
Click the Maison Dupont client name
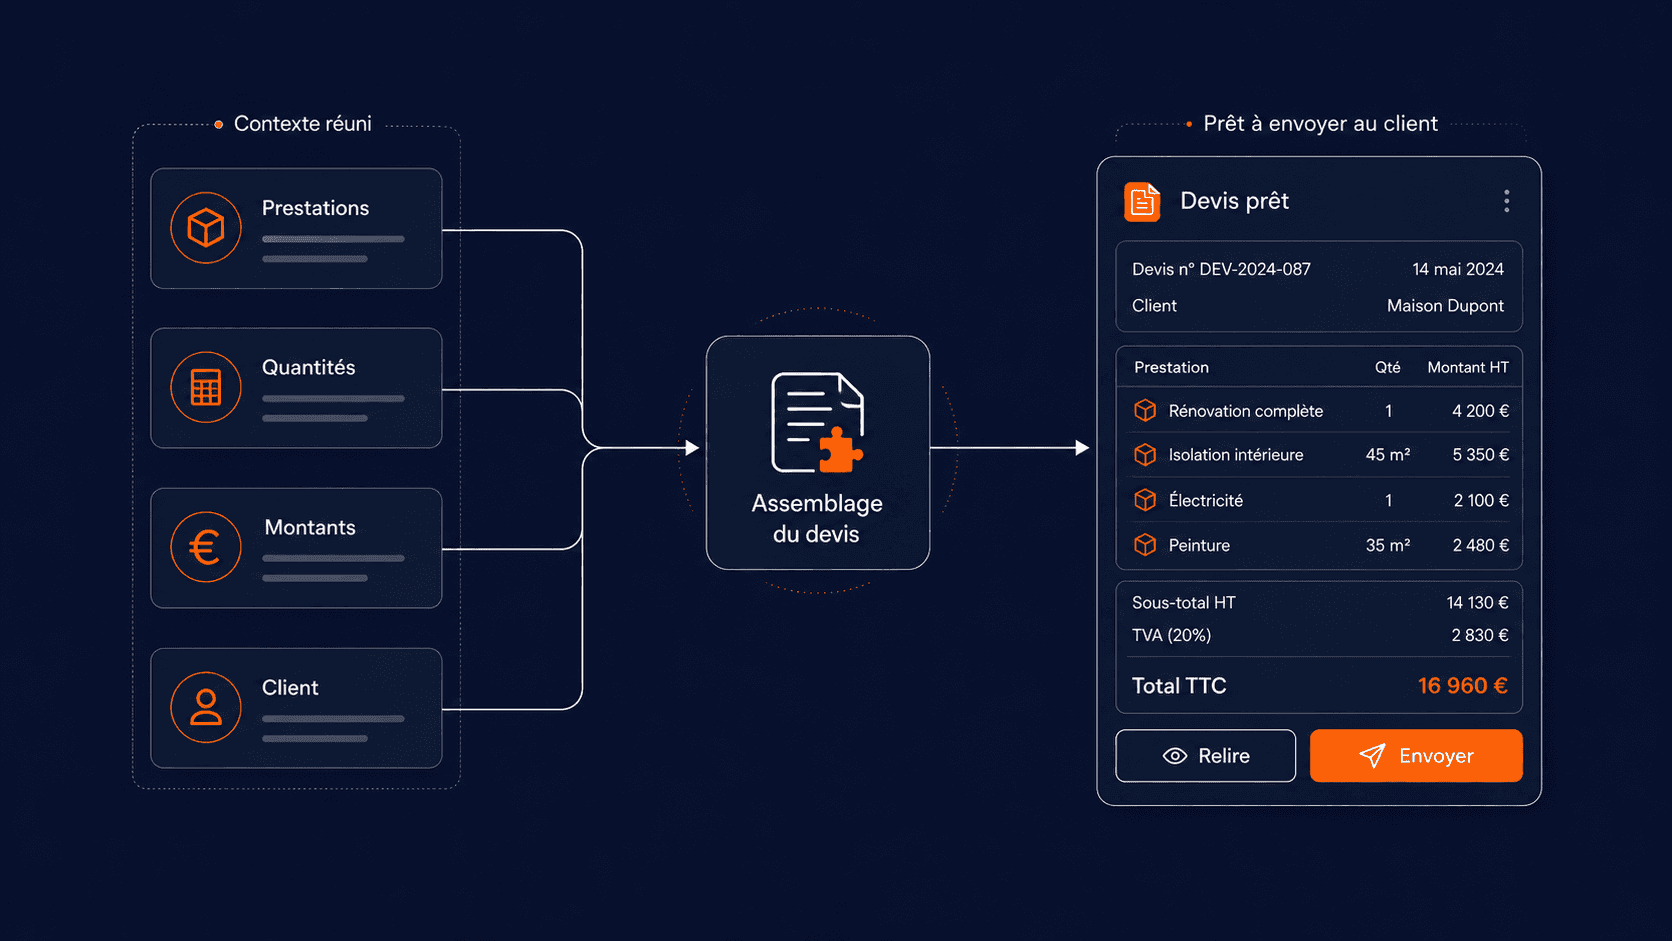coord(1445,306)
